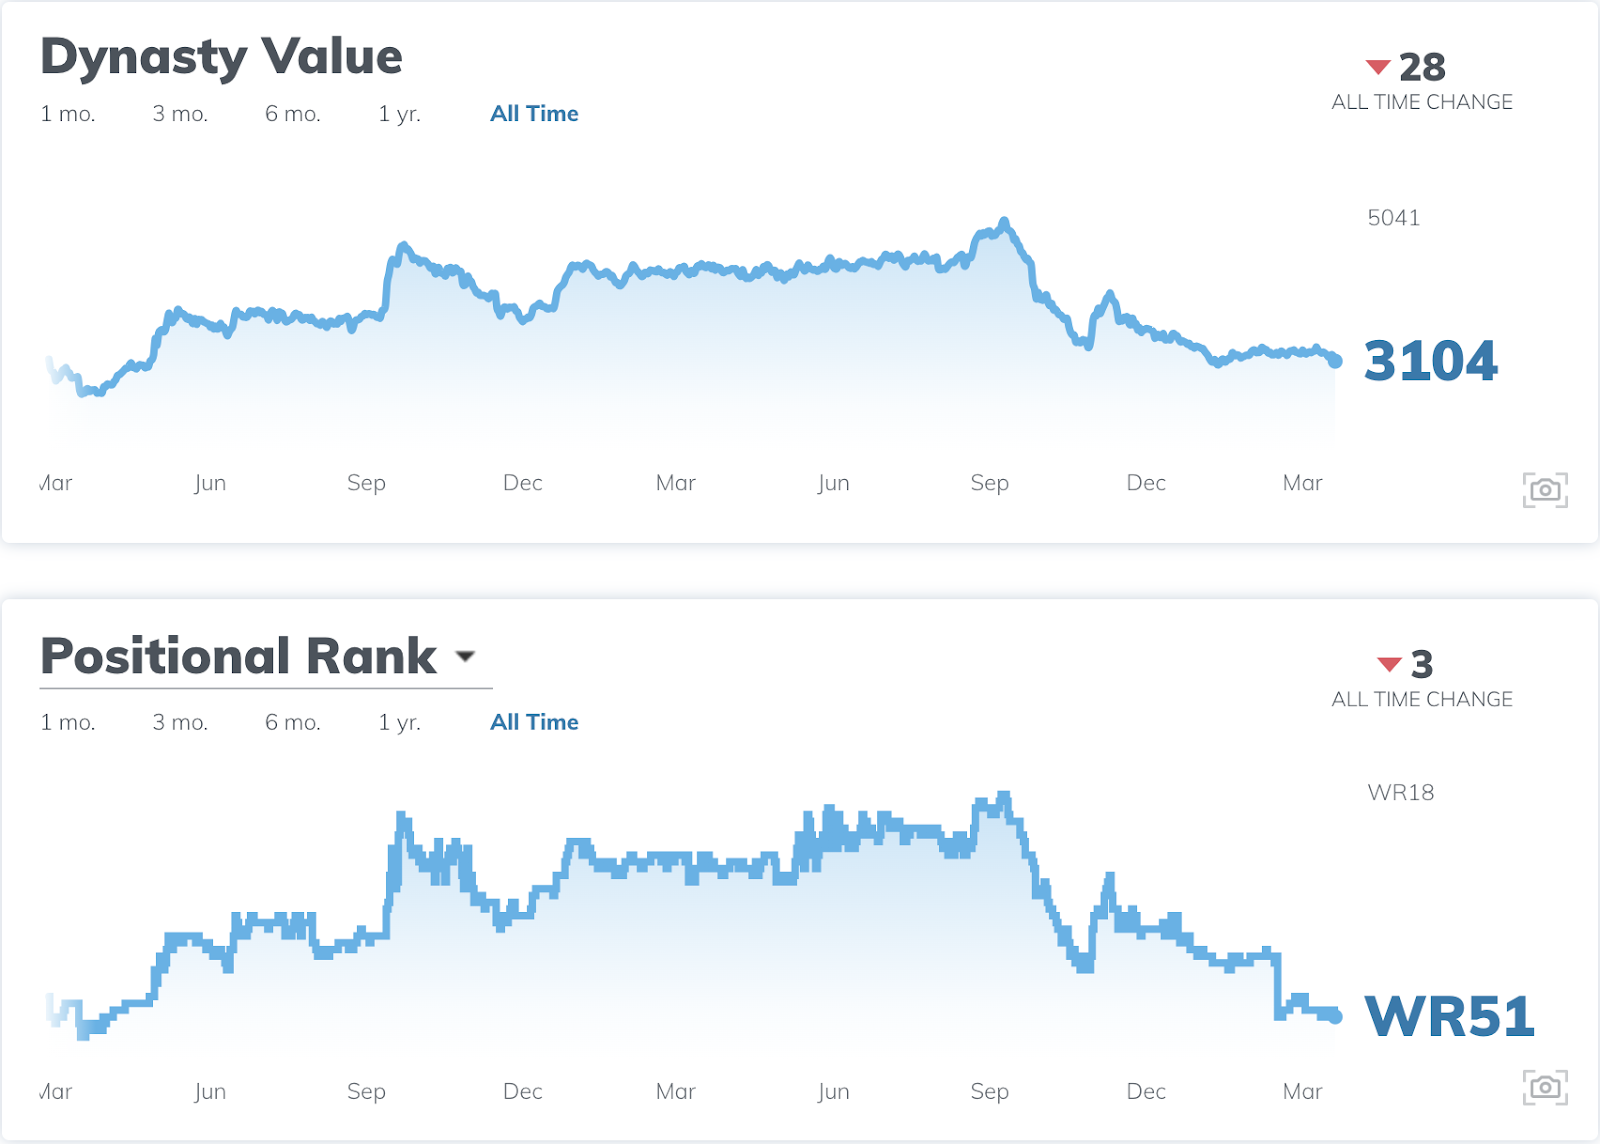
Task: Click the current rank WR51 label
Action: pyautogui.click(x=1449, y=1017)
